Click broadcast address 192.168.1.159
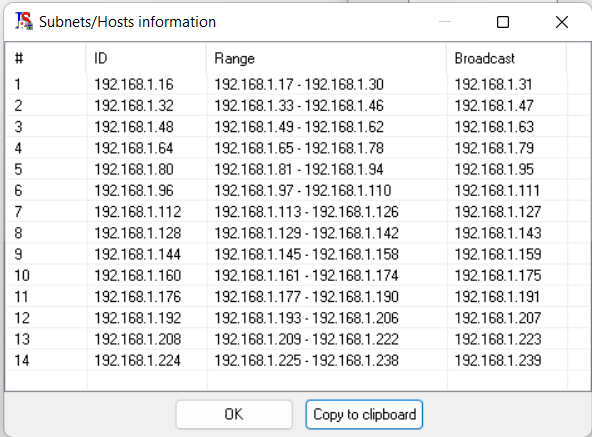Screen dimensions: 592x437 [498, 254]
